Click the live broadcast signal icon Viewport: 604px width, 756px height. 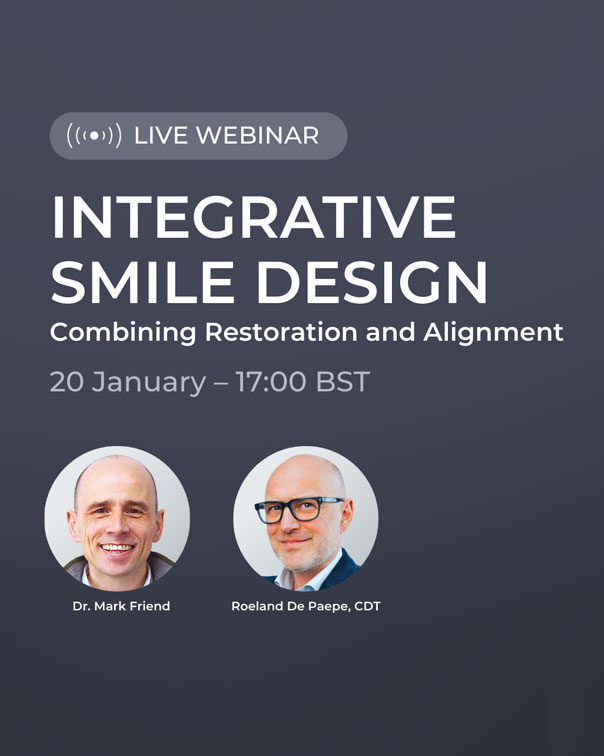point(93,136)
